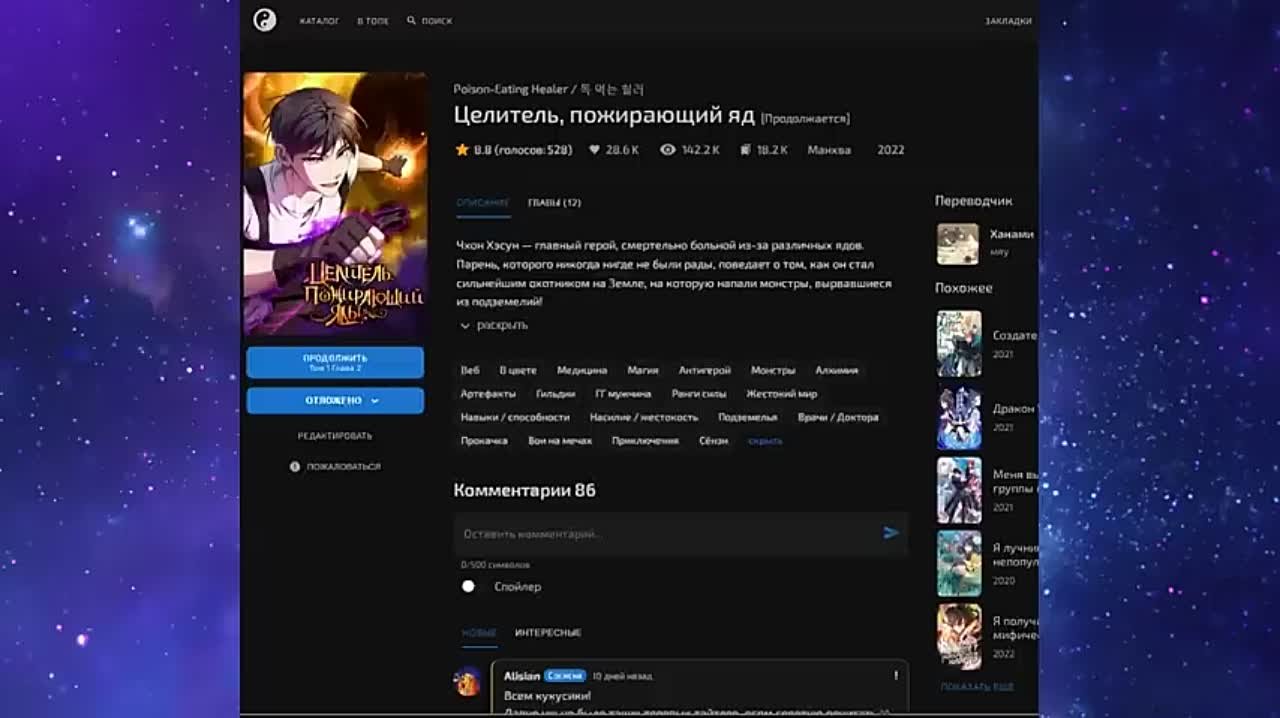
Task: Click the Антигерой tag
Action: (705, 370)
